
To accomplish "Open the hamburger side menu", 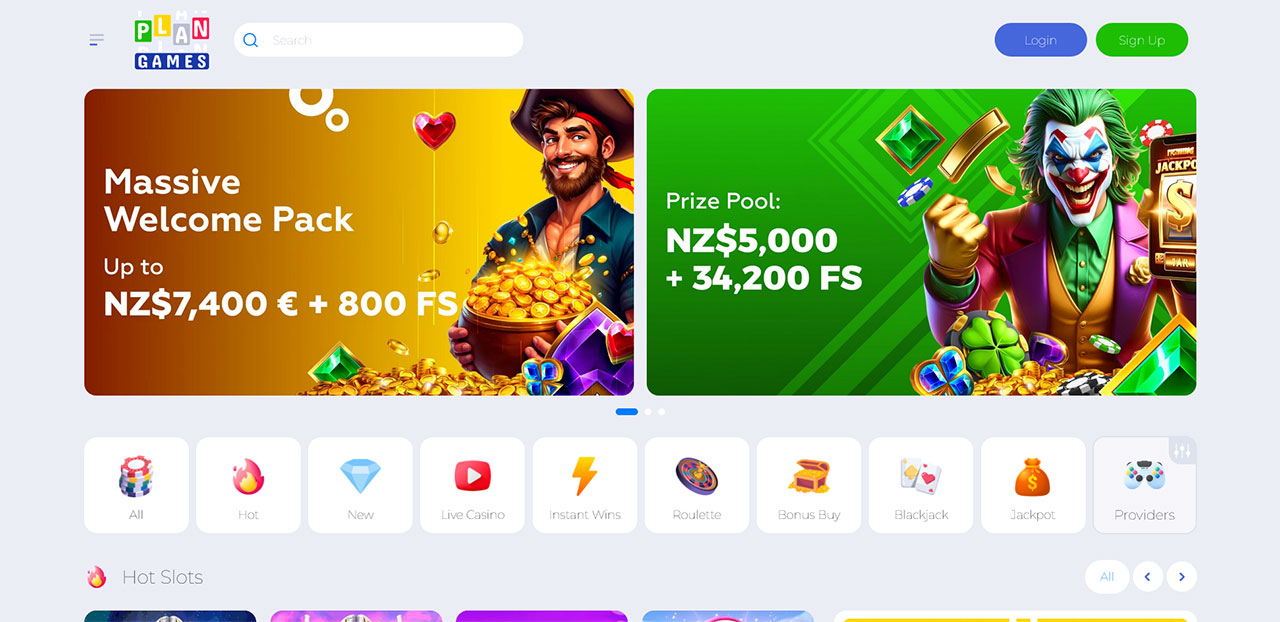I will click(96, 40).
